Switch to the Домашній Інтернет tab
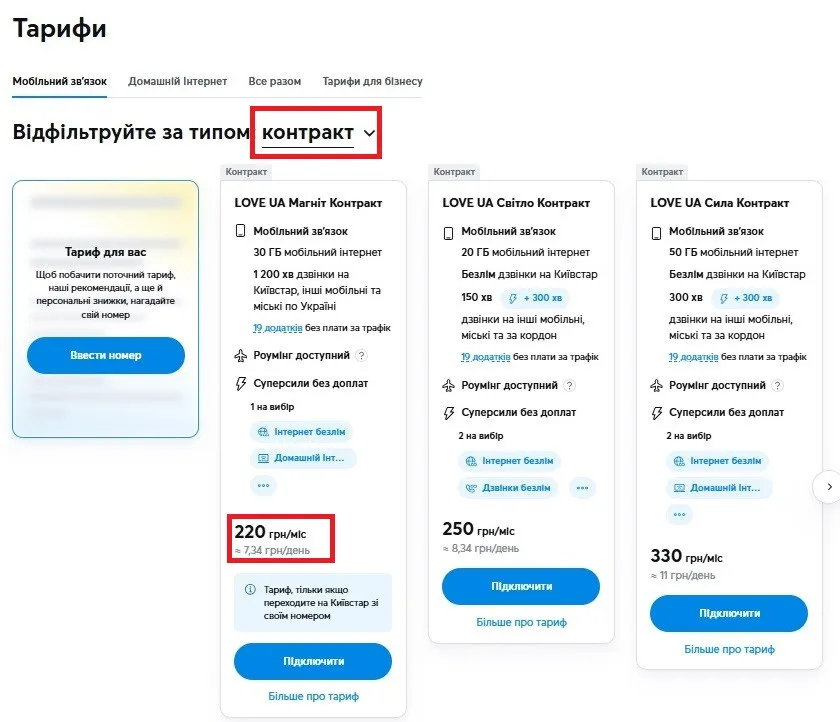The height and width of the screenshot is (722, 840). pos(178,81)
